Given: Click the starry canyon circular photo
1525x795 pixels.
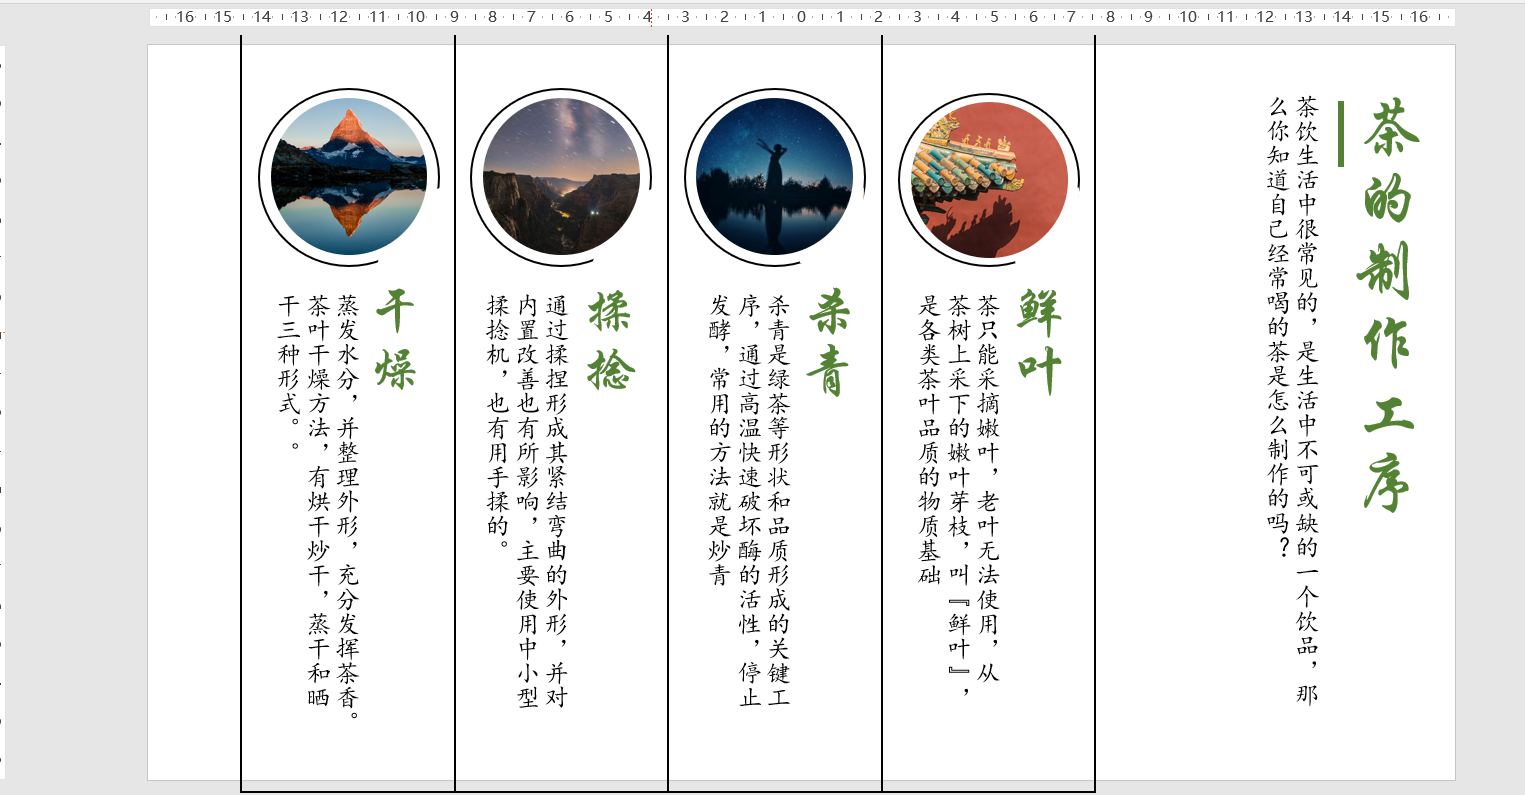Looking at the screenshot, I should pos(560,172).
